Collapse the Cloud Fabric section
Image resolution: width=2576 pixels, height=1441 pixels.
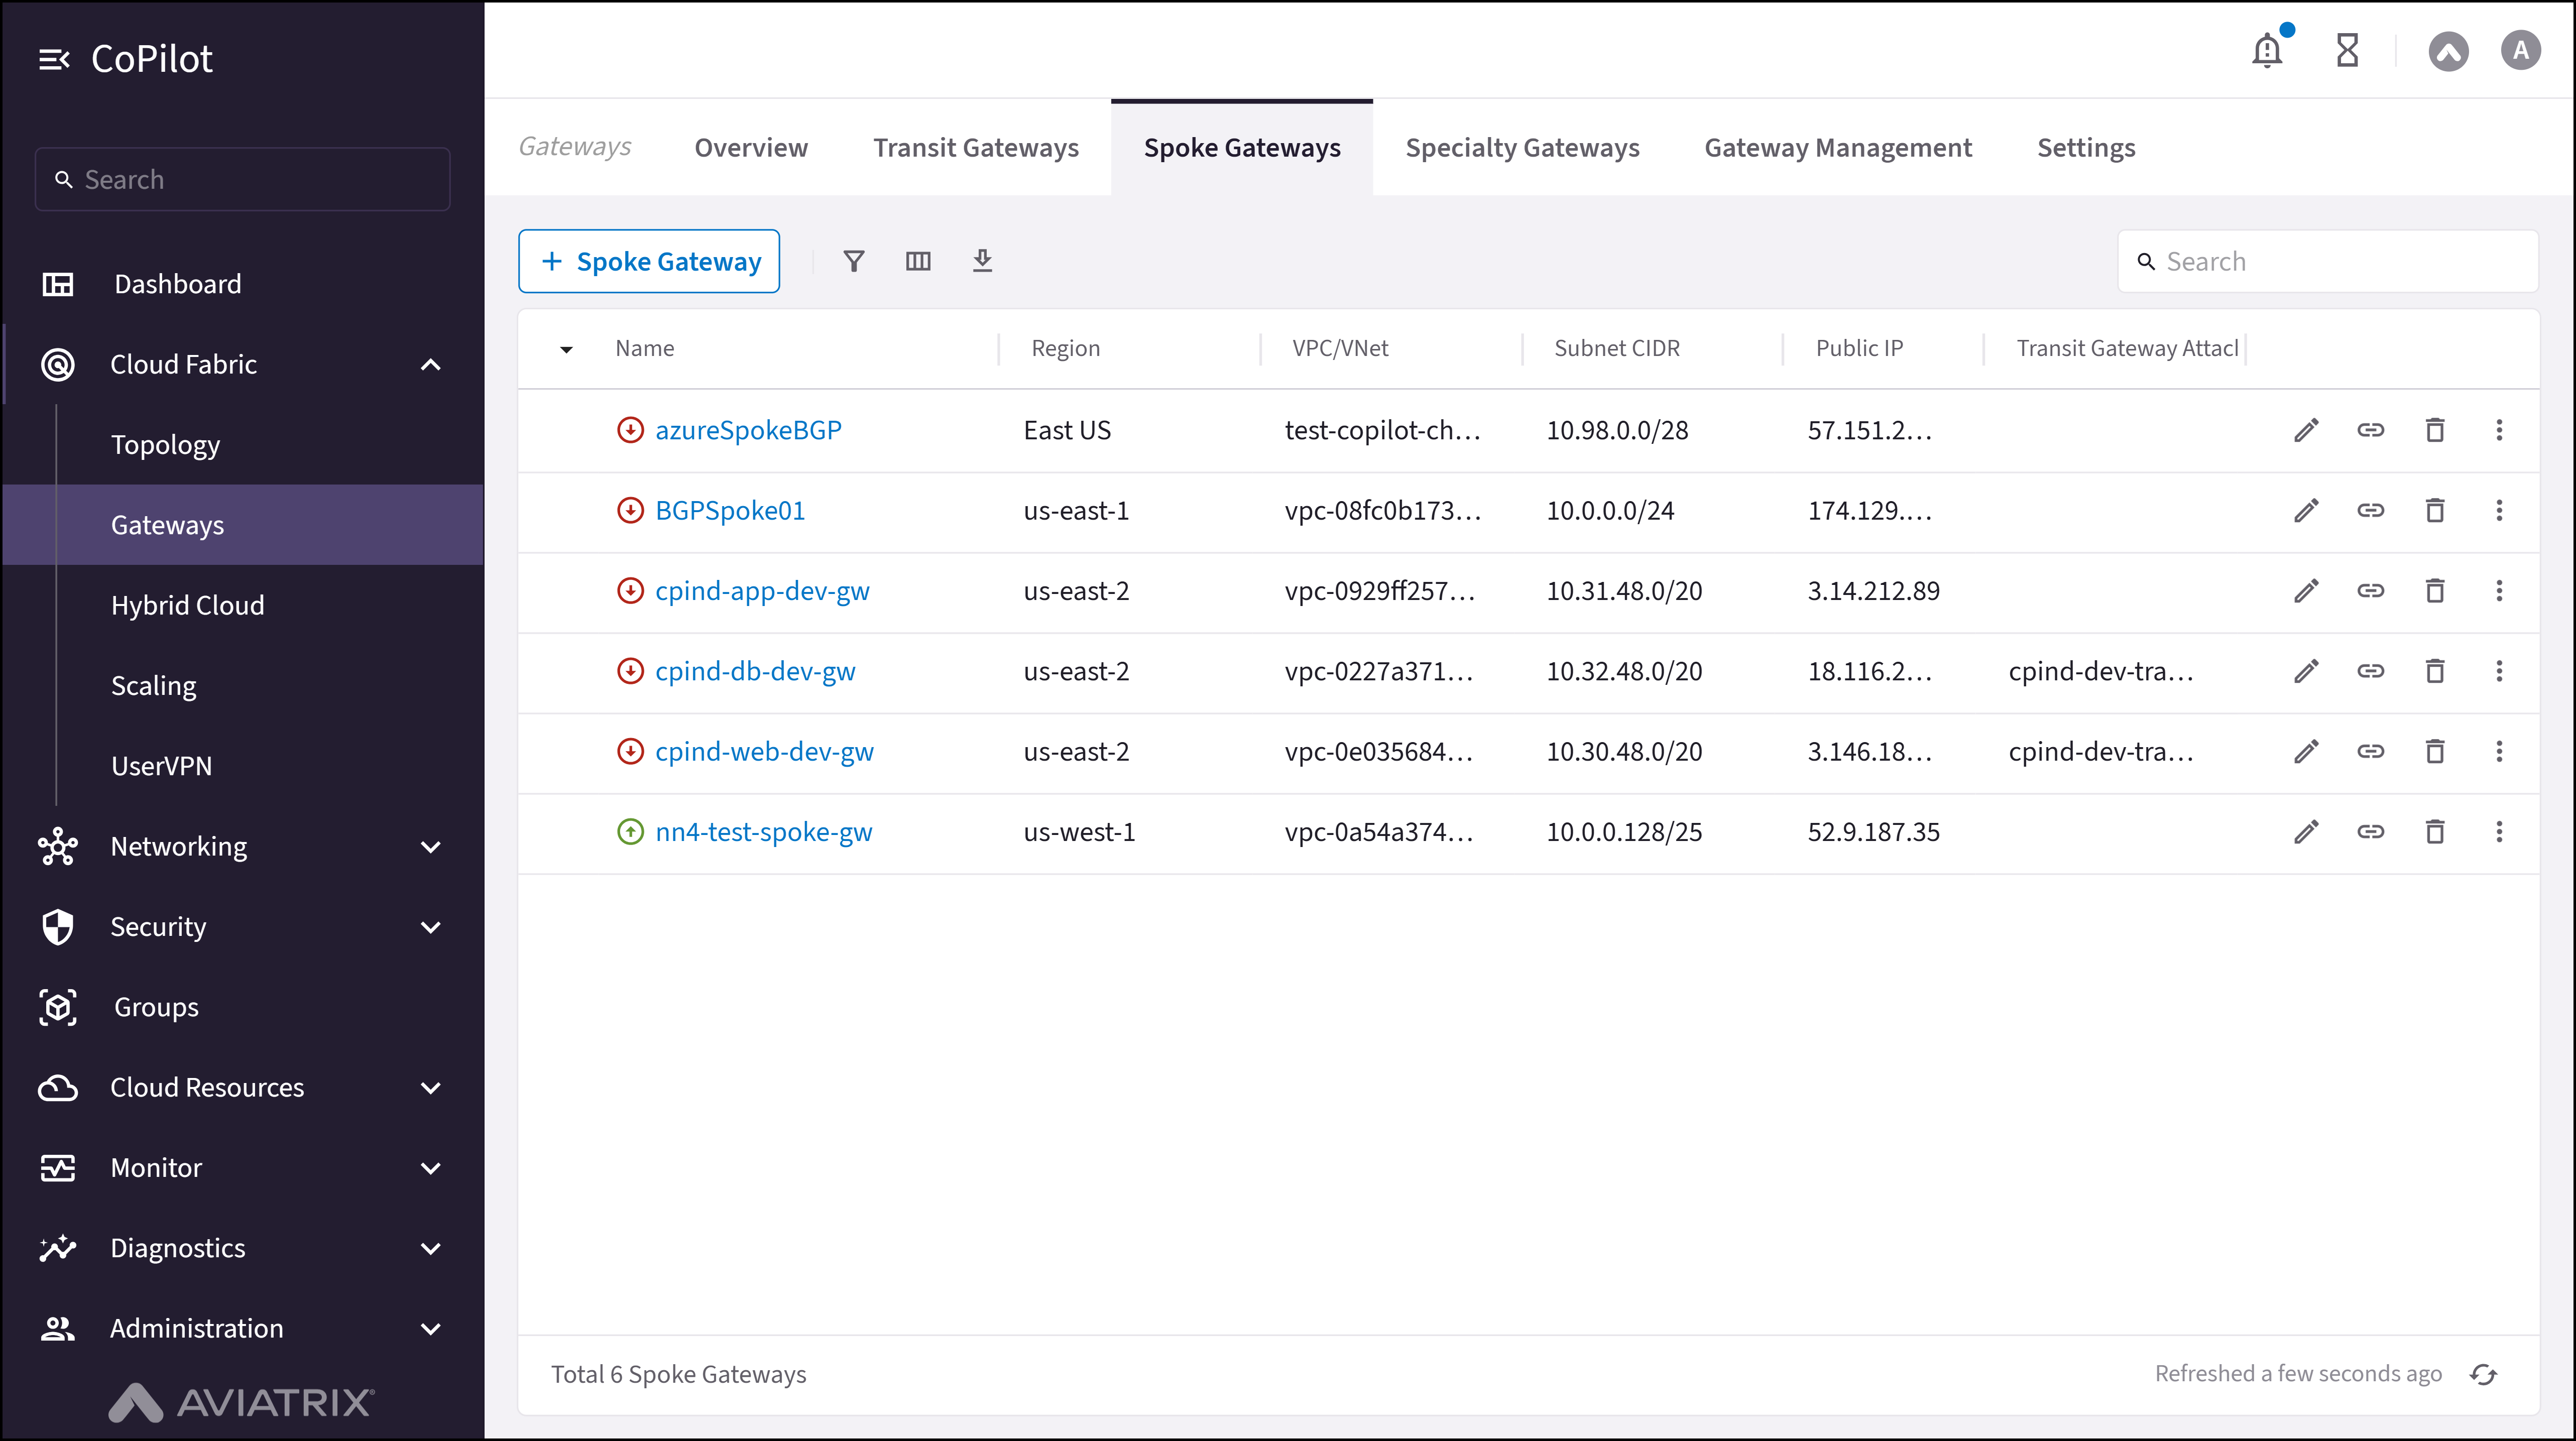pos(430,365)
